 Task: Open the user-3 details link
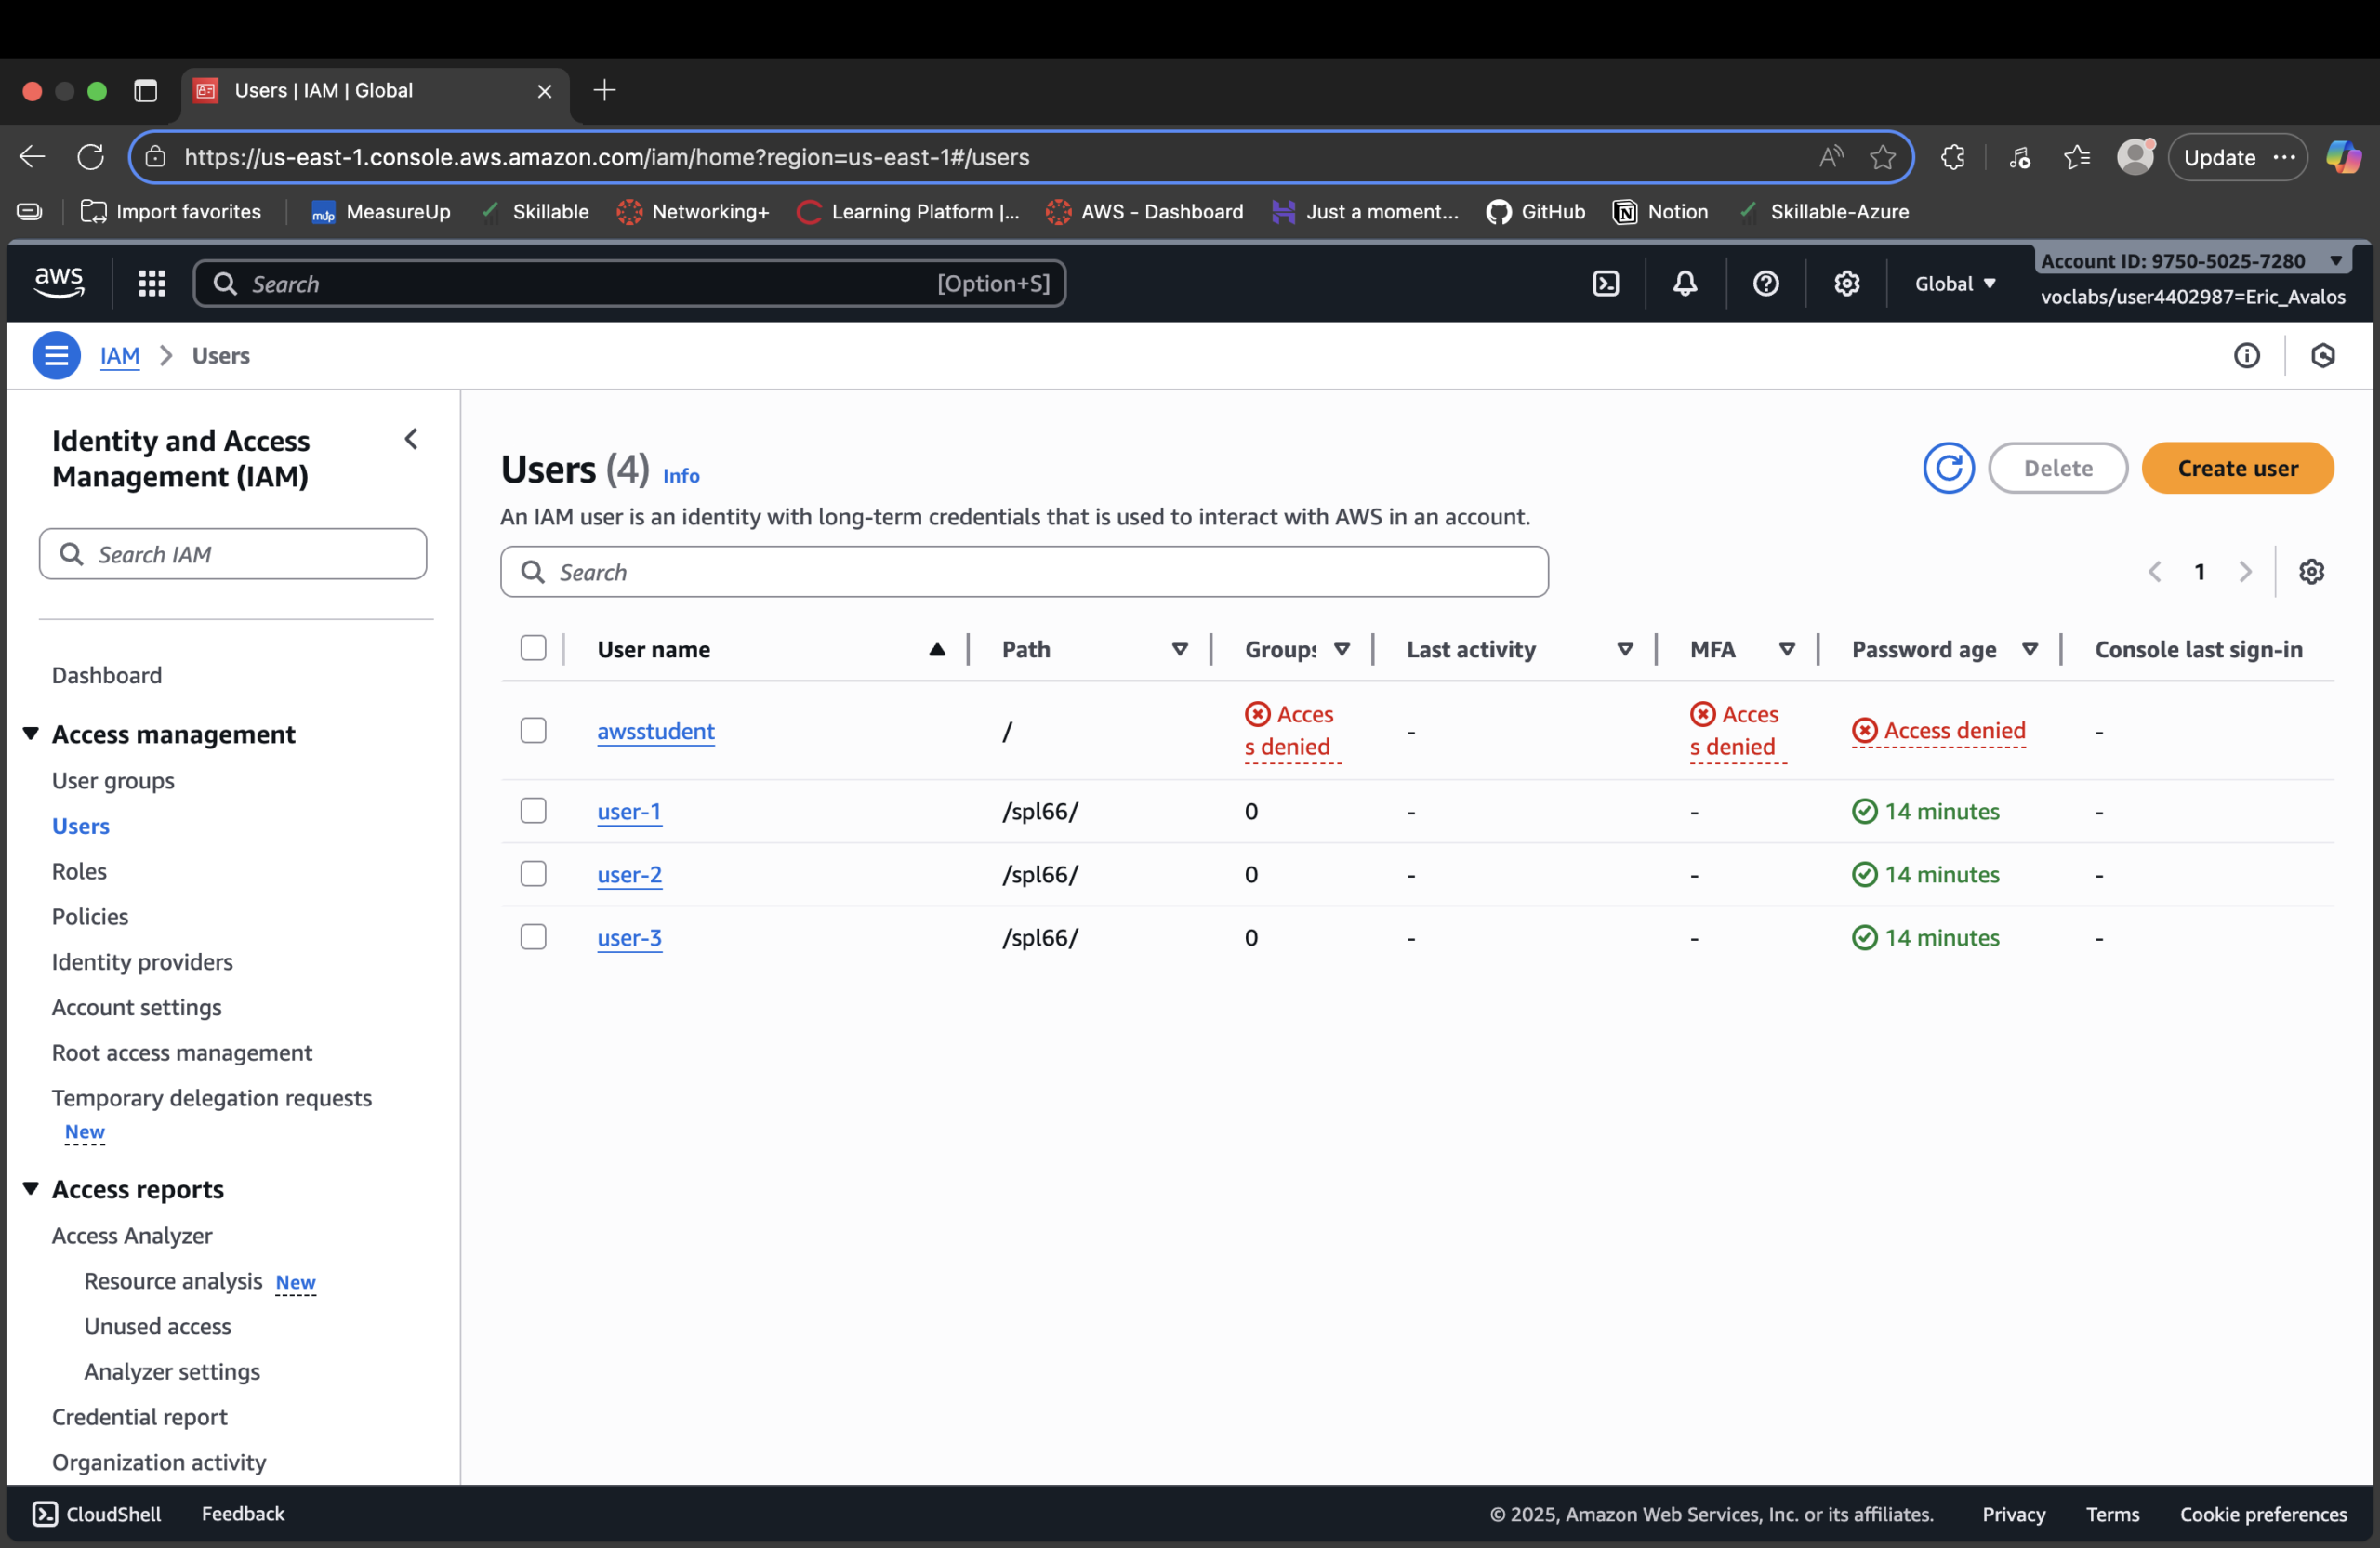(x=629, y=938)
